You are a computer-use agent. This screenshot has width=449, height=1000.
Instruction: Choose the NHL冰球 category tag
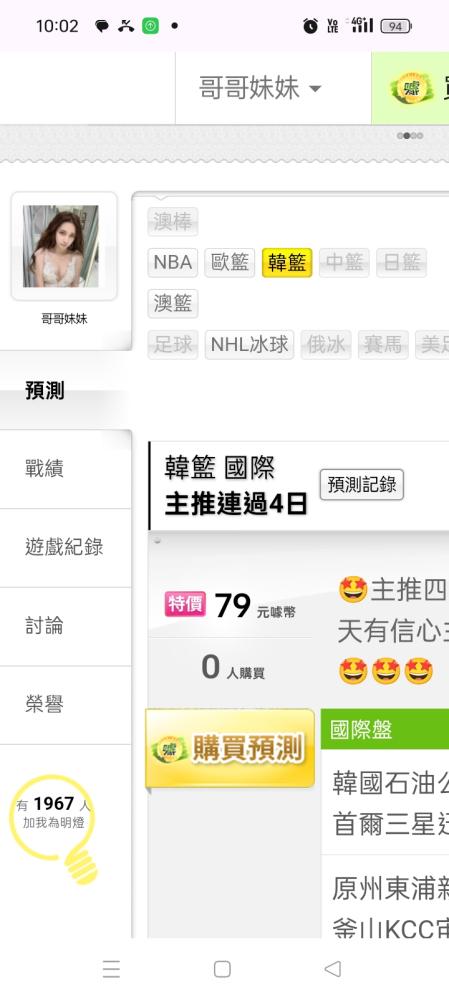(x=249, y=345)
